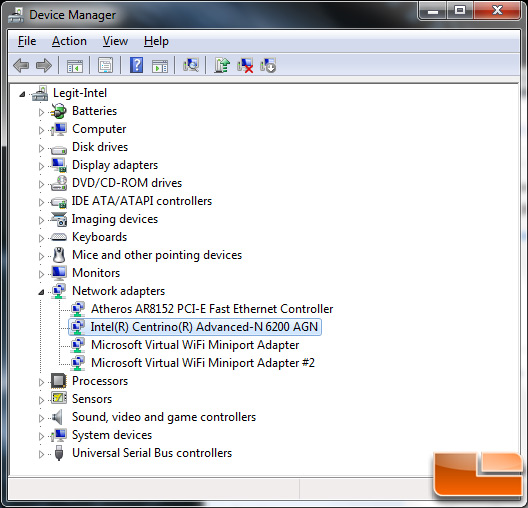Open the Properties toolbar icon
Image resolution: width=528 pixels, height=508 pixels.
point(105,65)
